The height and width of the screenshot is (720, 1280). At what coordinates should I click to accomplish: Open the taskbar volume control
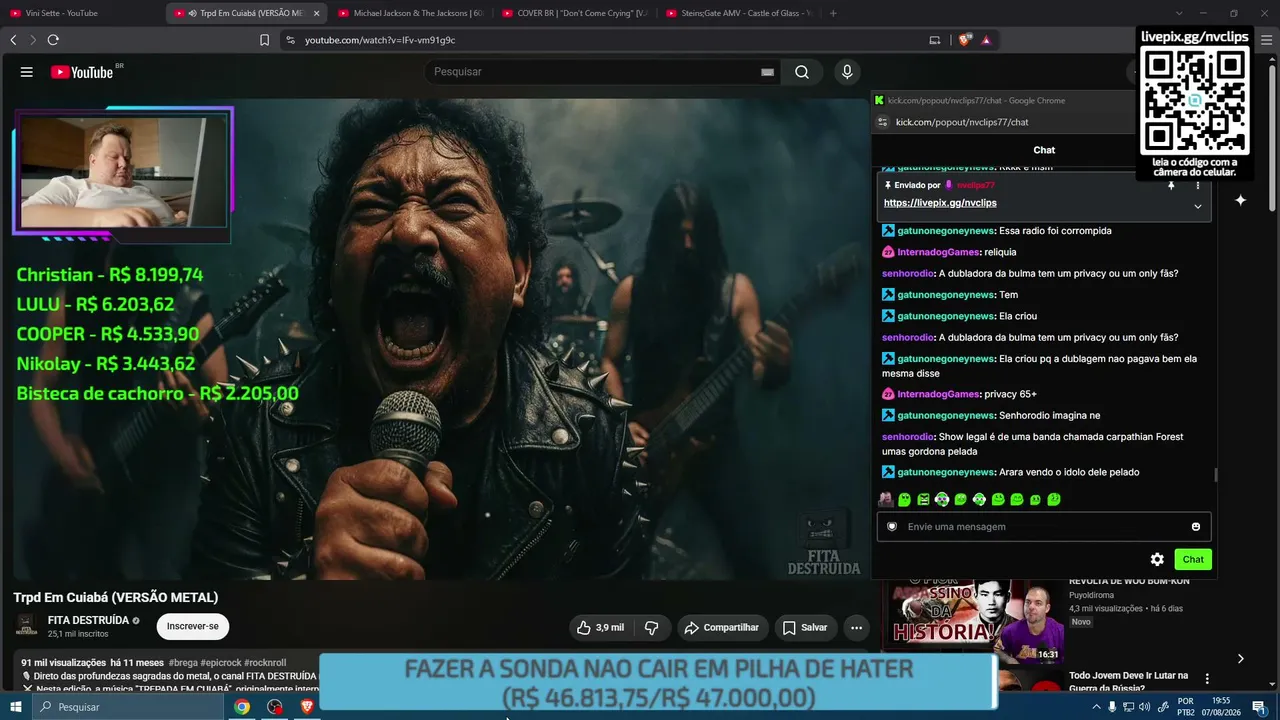pos(1144,707)
